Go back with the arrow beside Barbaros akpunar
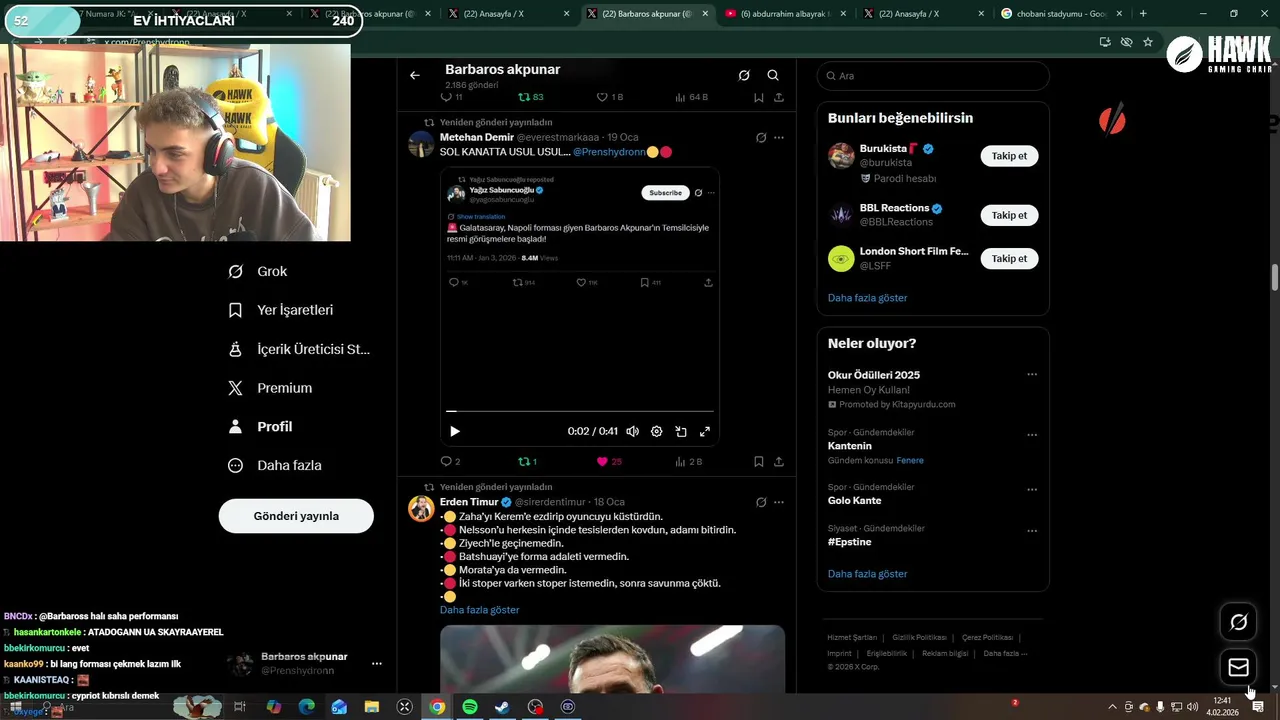The height and width of the screenshot is (720, 1280). (415, 75)
